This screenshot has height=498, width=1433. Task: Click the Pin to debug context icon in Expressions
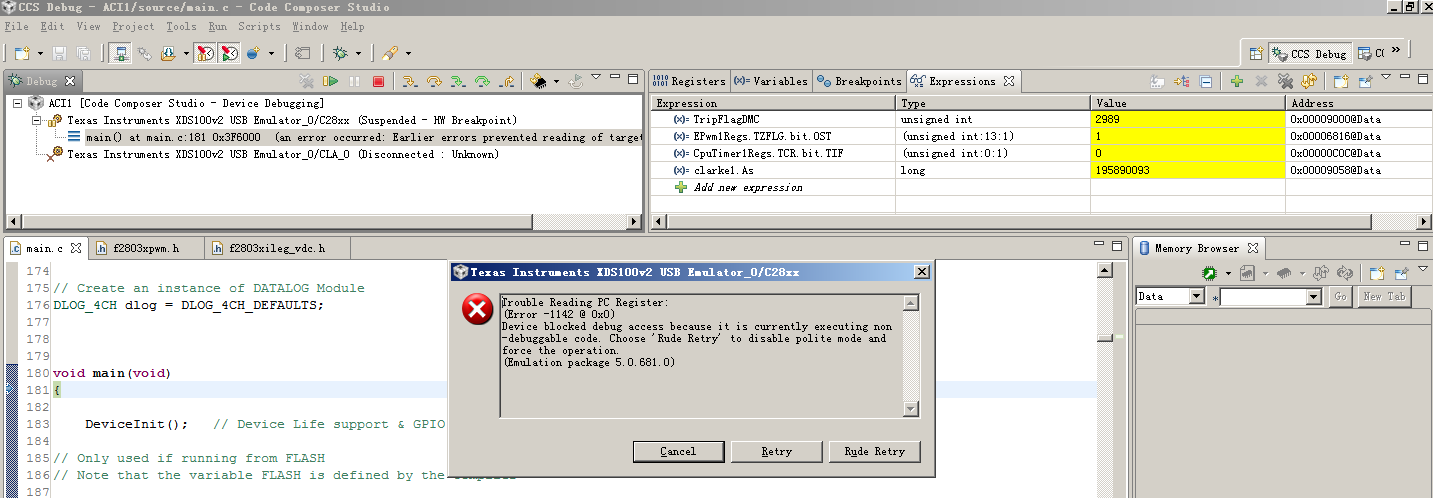(x=1365, y=81)
